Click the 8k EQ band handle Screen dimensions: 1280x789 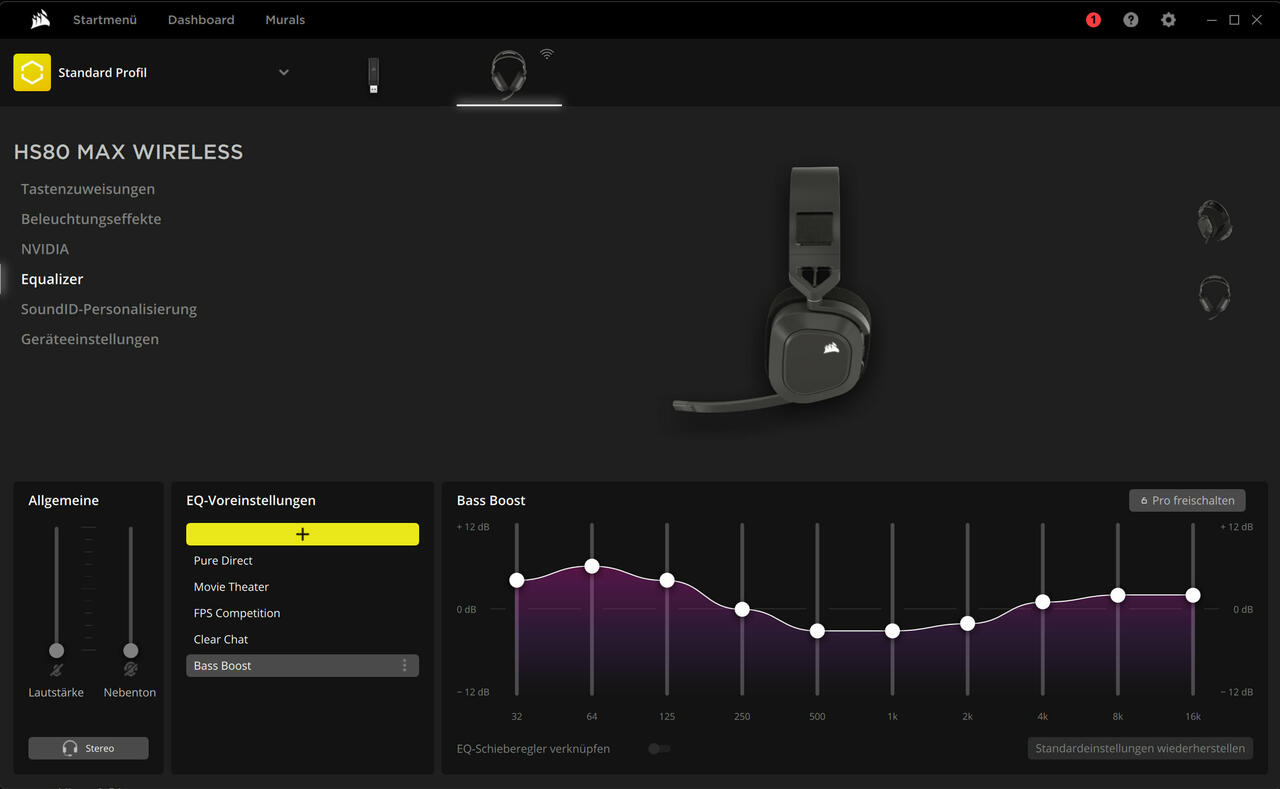1118,595
